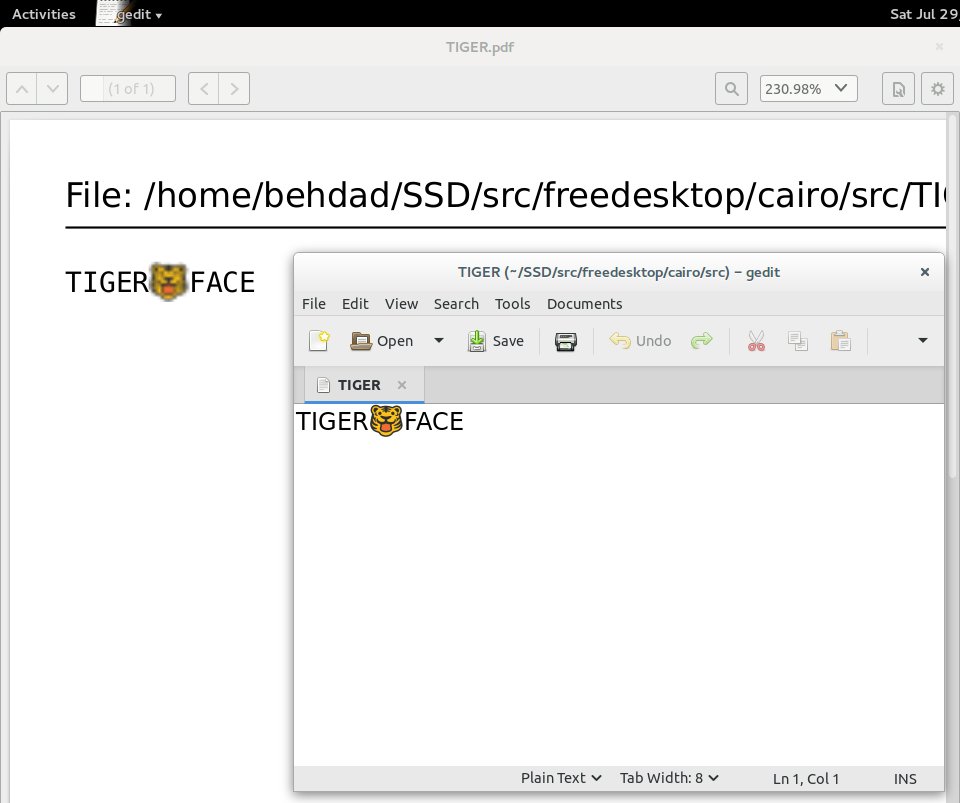This screenshot has height=803, width=960.
Task: Expand the recent files arrow beside Open
Action: [x=438, y=341]
